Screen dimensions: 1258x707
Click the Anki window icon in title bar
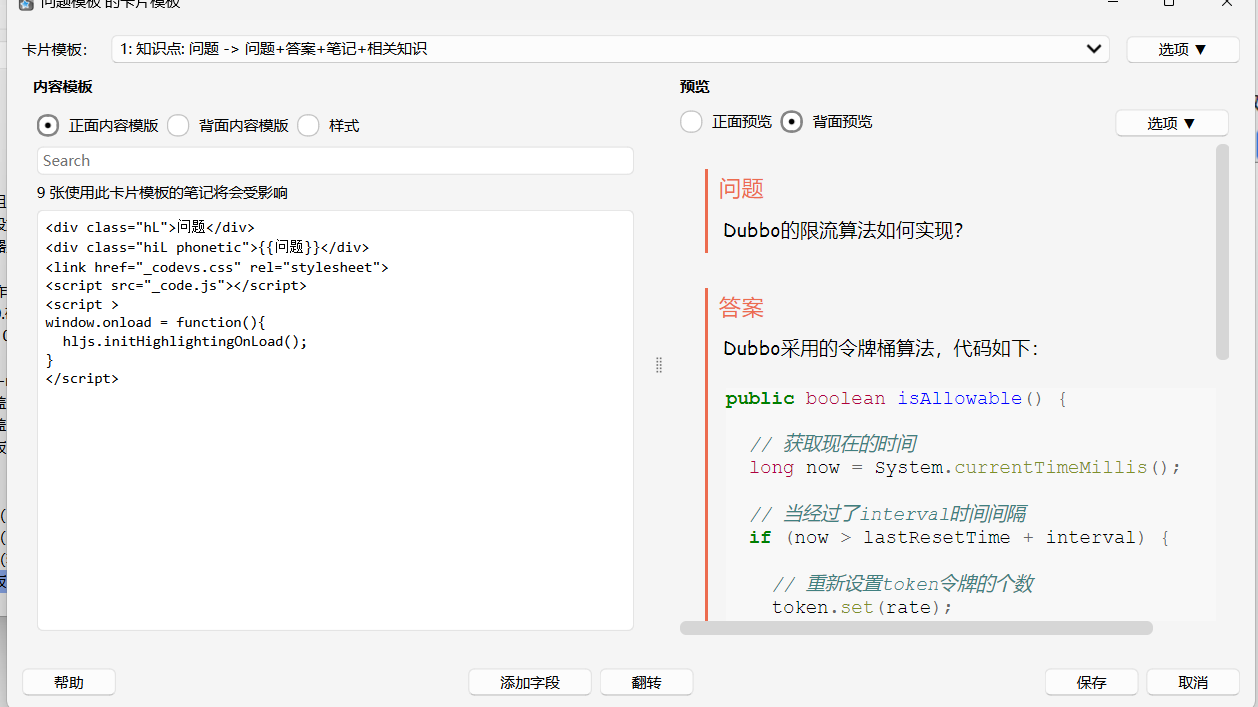point(26,4)
